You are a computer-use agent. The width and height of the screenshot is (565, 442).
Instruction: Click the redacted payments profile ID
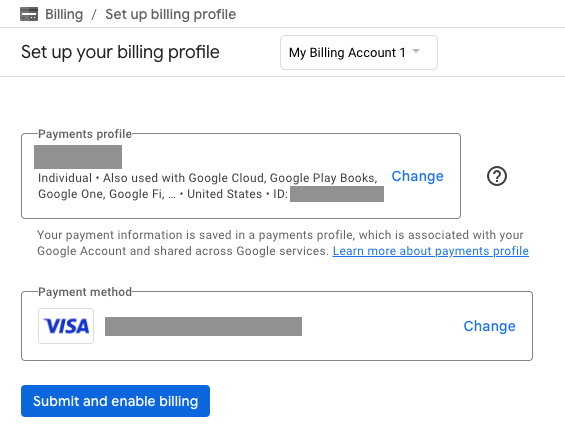click(337, 194)
